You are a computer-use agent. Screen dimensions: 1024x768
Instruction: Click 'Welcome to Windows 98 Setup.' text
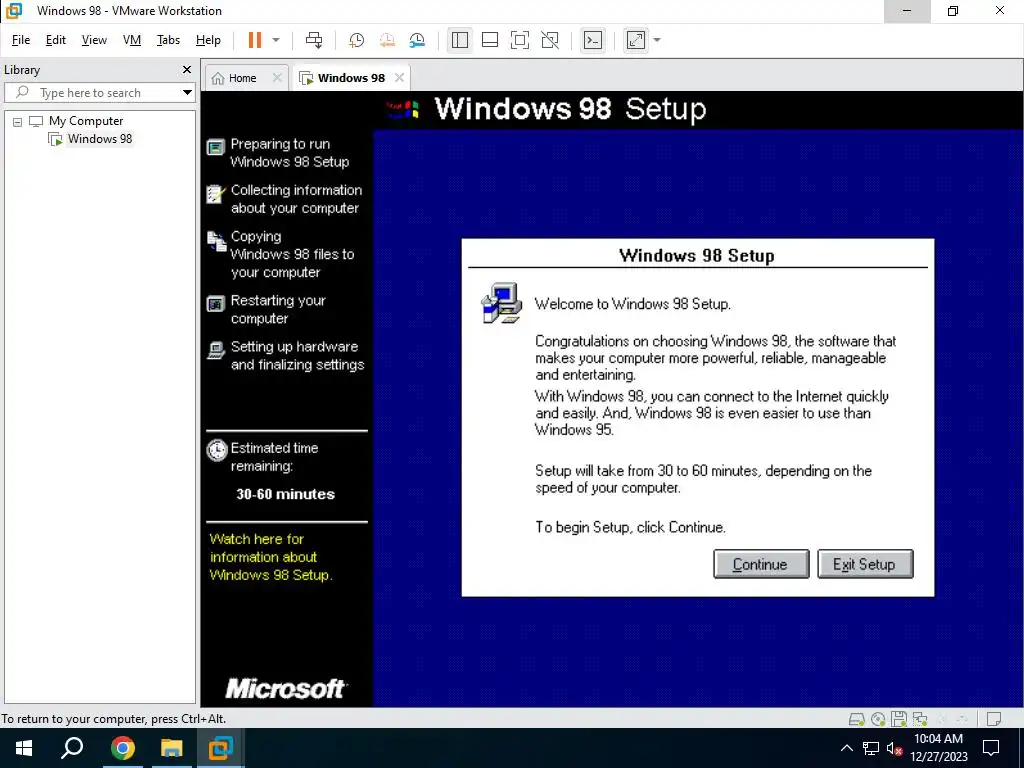coord(633,304)
